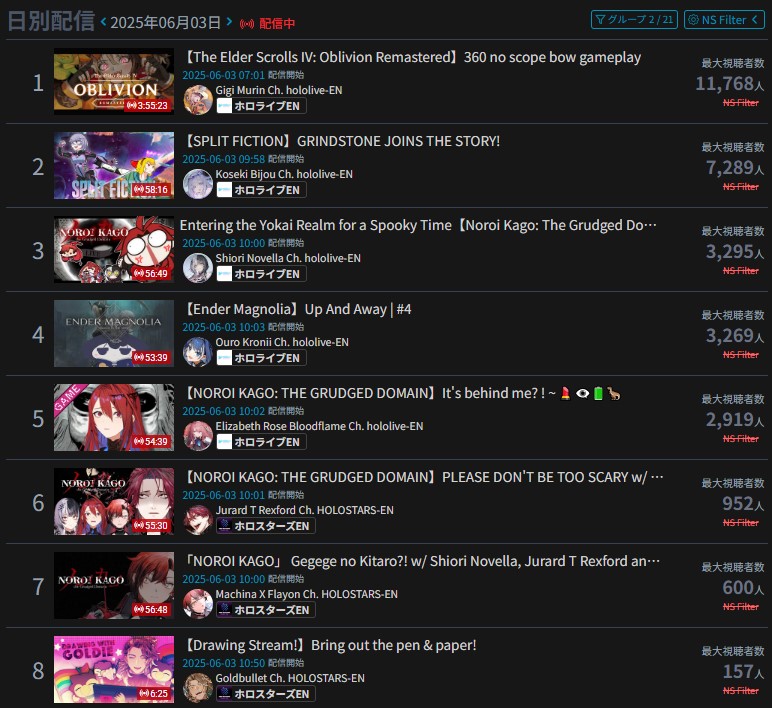Open Elizabeth Rose Bloodflame channel avatar
The image size is (772, 708).
(198, 436)
